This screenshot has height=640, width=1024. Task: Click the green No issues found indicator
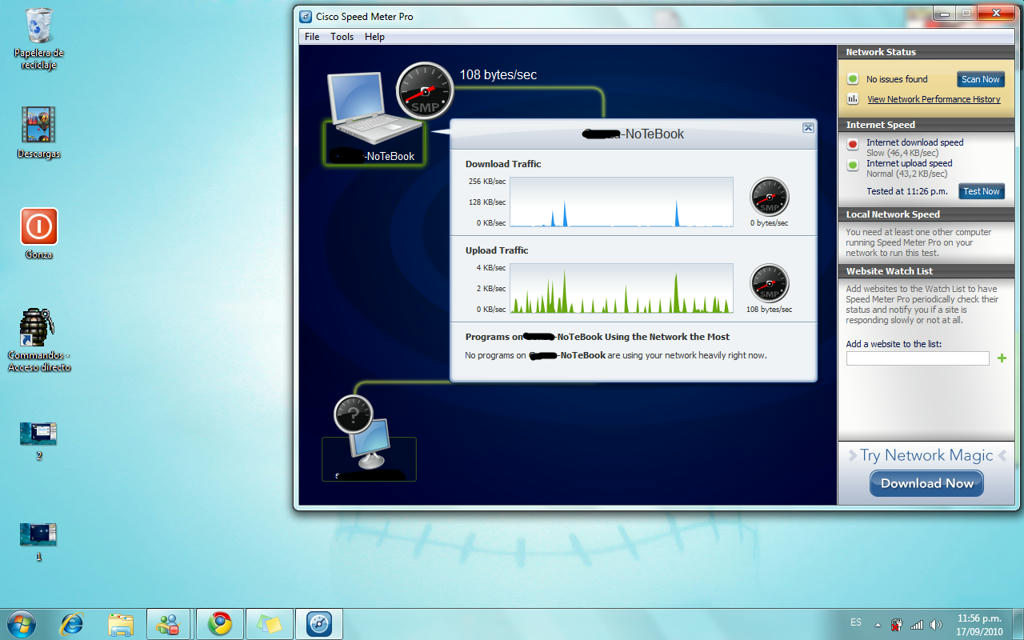(x=852, y=79)
